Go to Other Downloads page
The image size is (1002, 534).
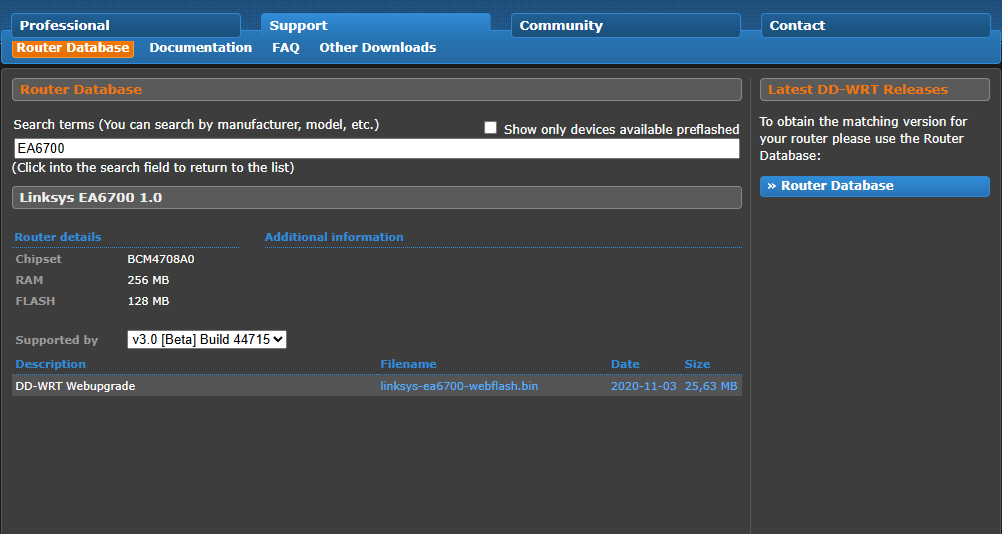[x=377, y=48]
